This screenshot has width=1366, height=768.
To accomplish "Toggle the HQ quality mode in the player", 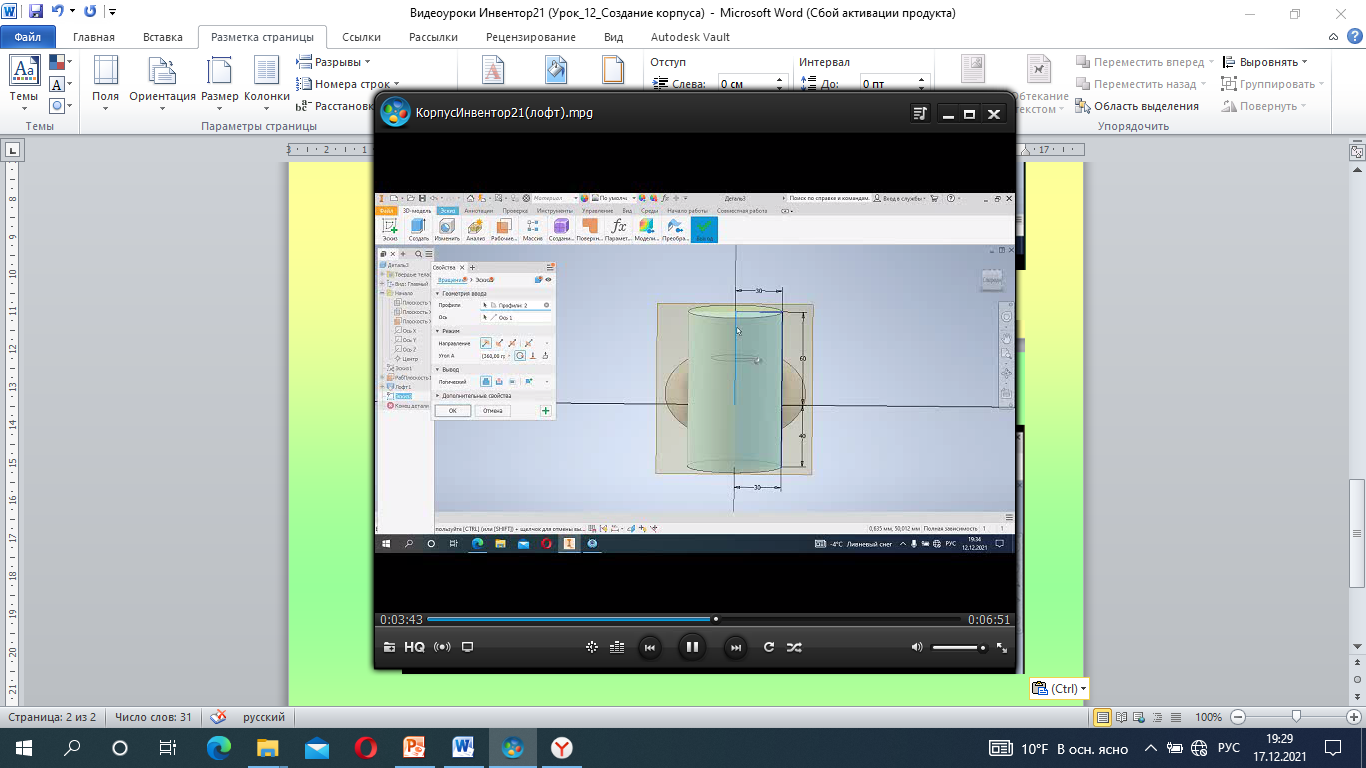I will tap(415, 647).
